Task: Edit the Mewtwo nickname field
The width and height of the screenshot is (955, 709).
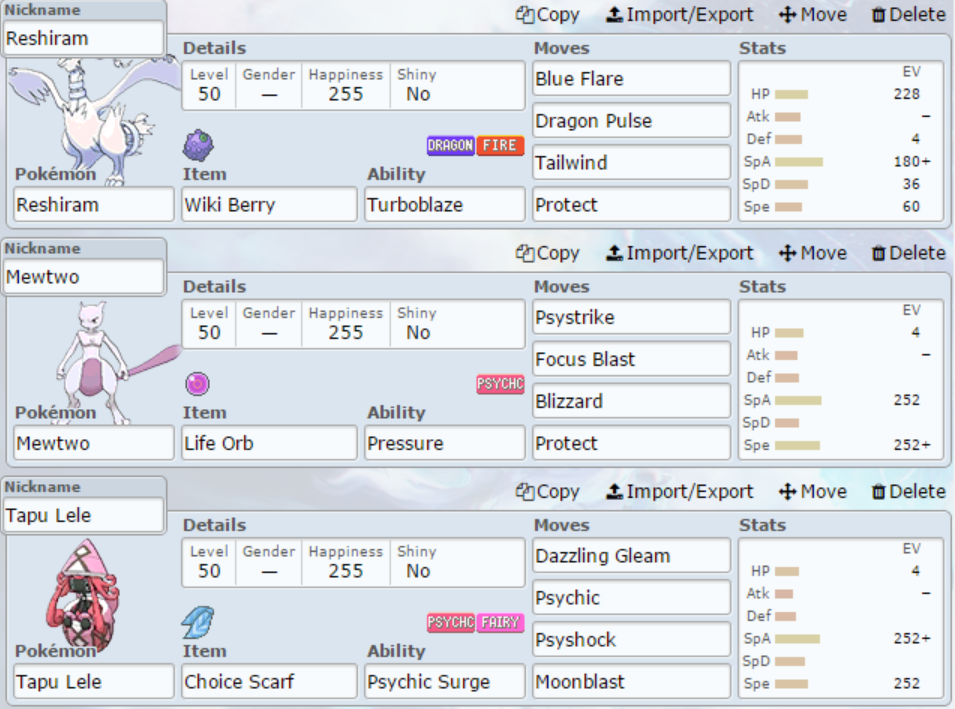Action: (x=84, y=277)
